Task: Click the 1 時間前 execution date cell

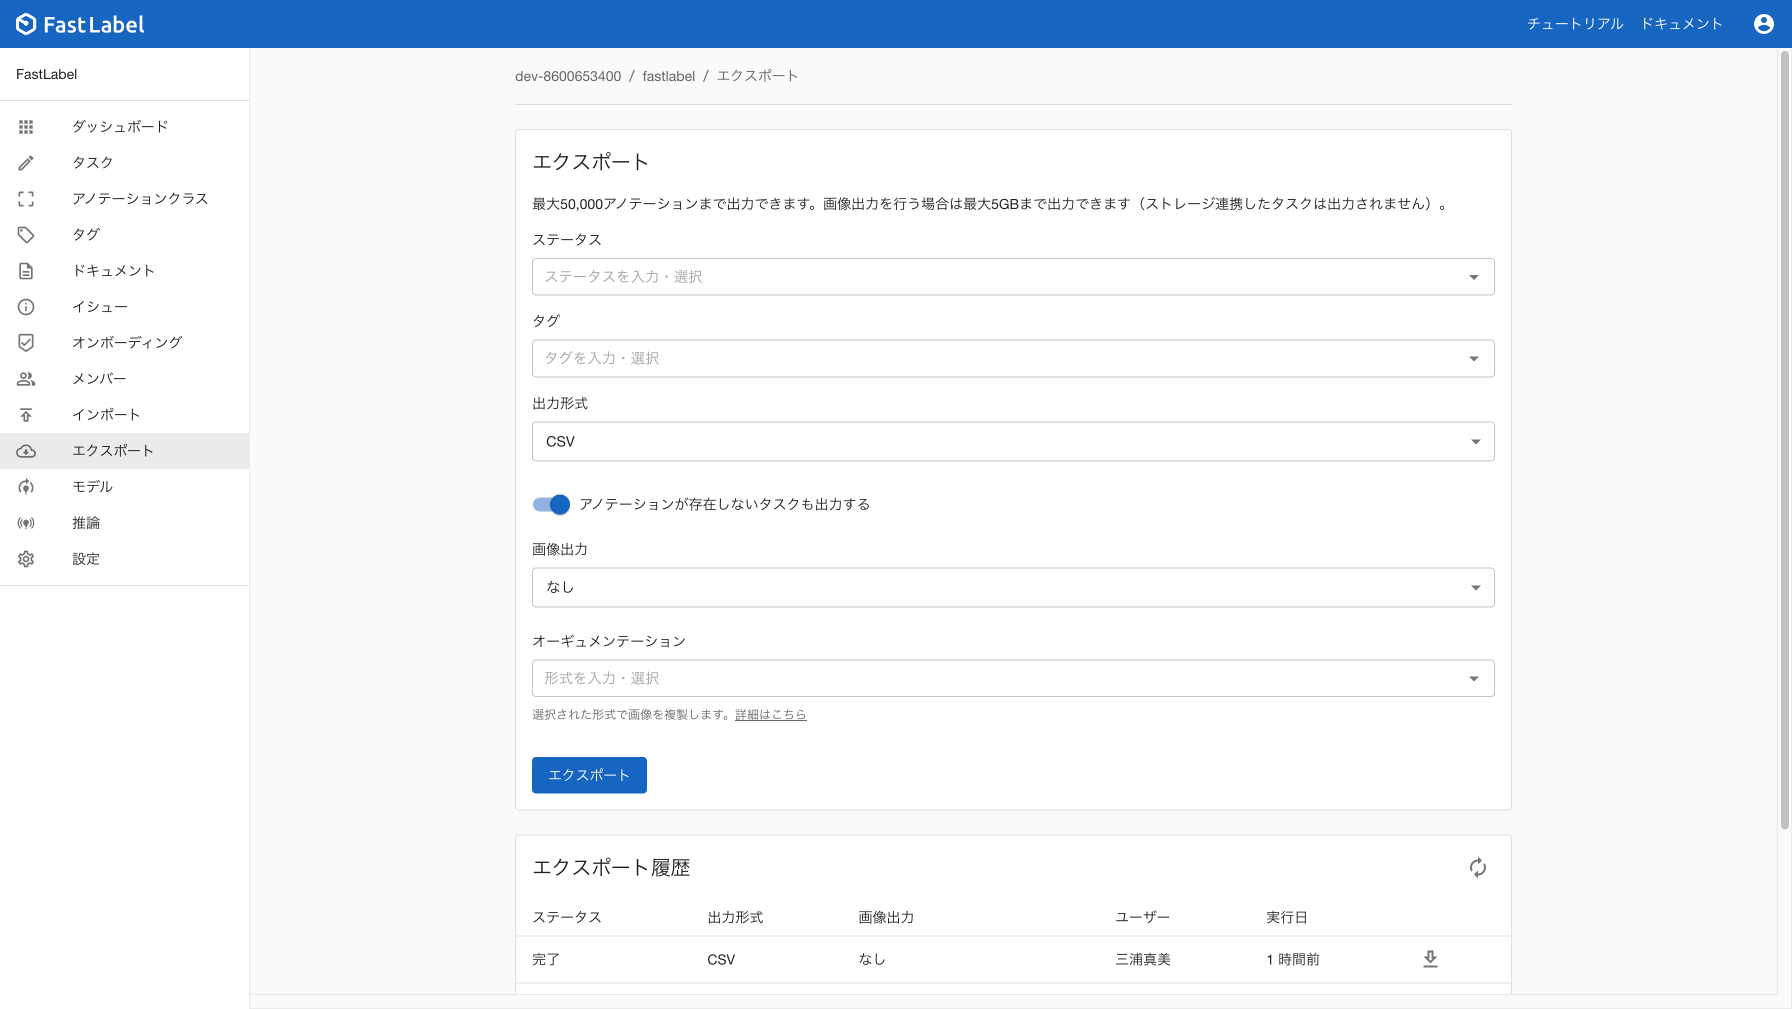Action: tap(1293, 959)
